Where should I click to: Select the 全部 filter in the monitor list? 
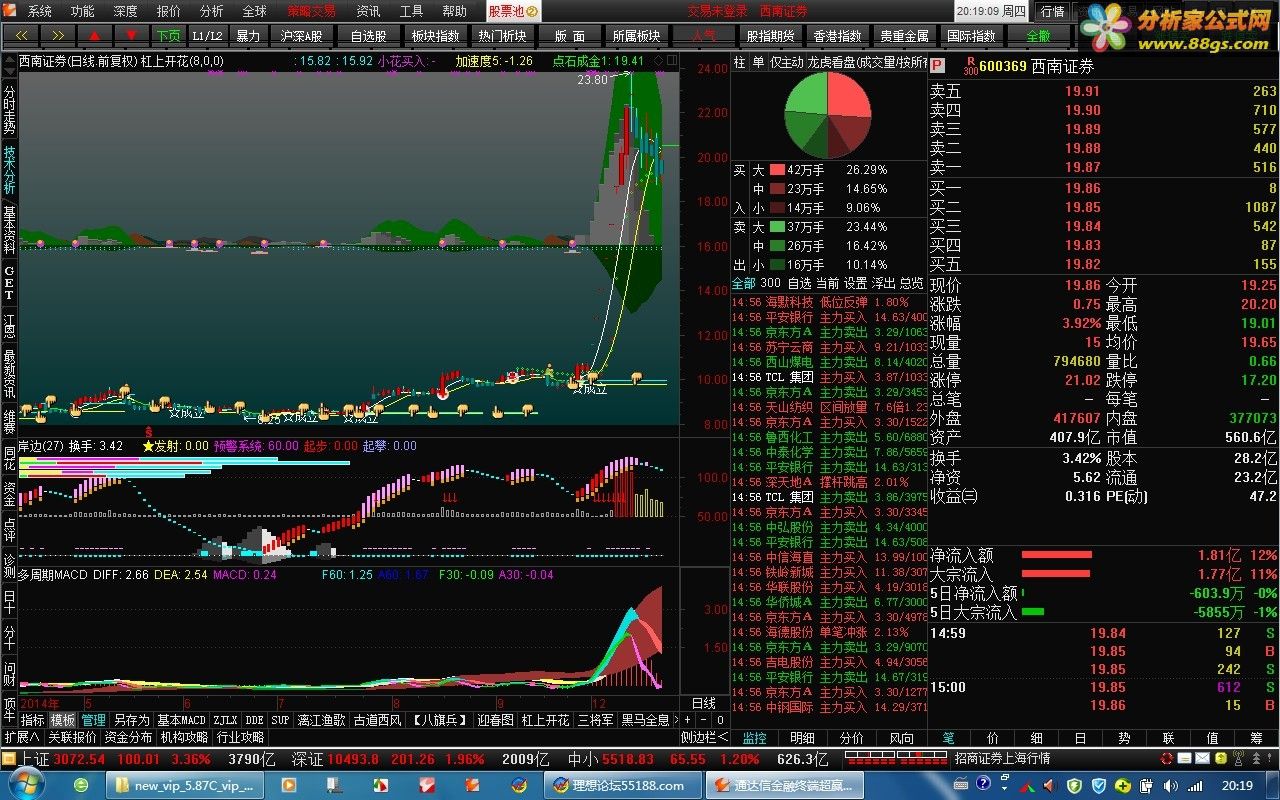pos(743,283)
